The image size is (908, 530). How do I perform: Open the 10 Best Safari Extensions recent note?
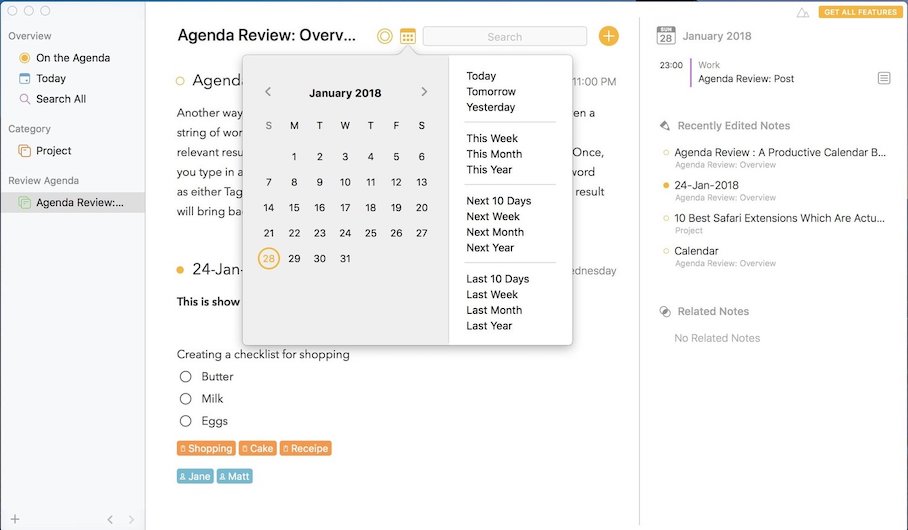(x=780, y=218)
